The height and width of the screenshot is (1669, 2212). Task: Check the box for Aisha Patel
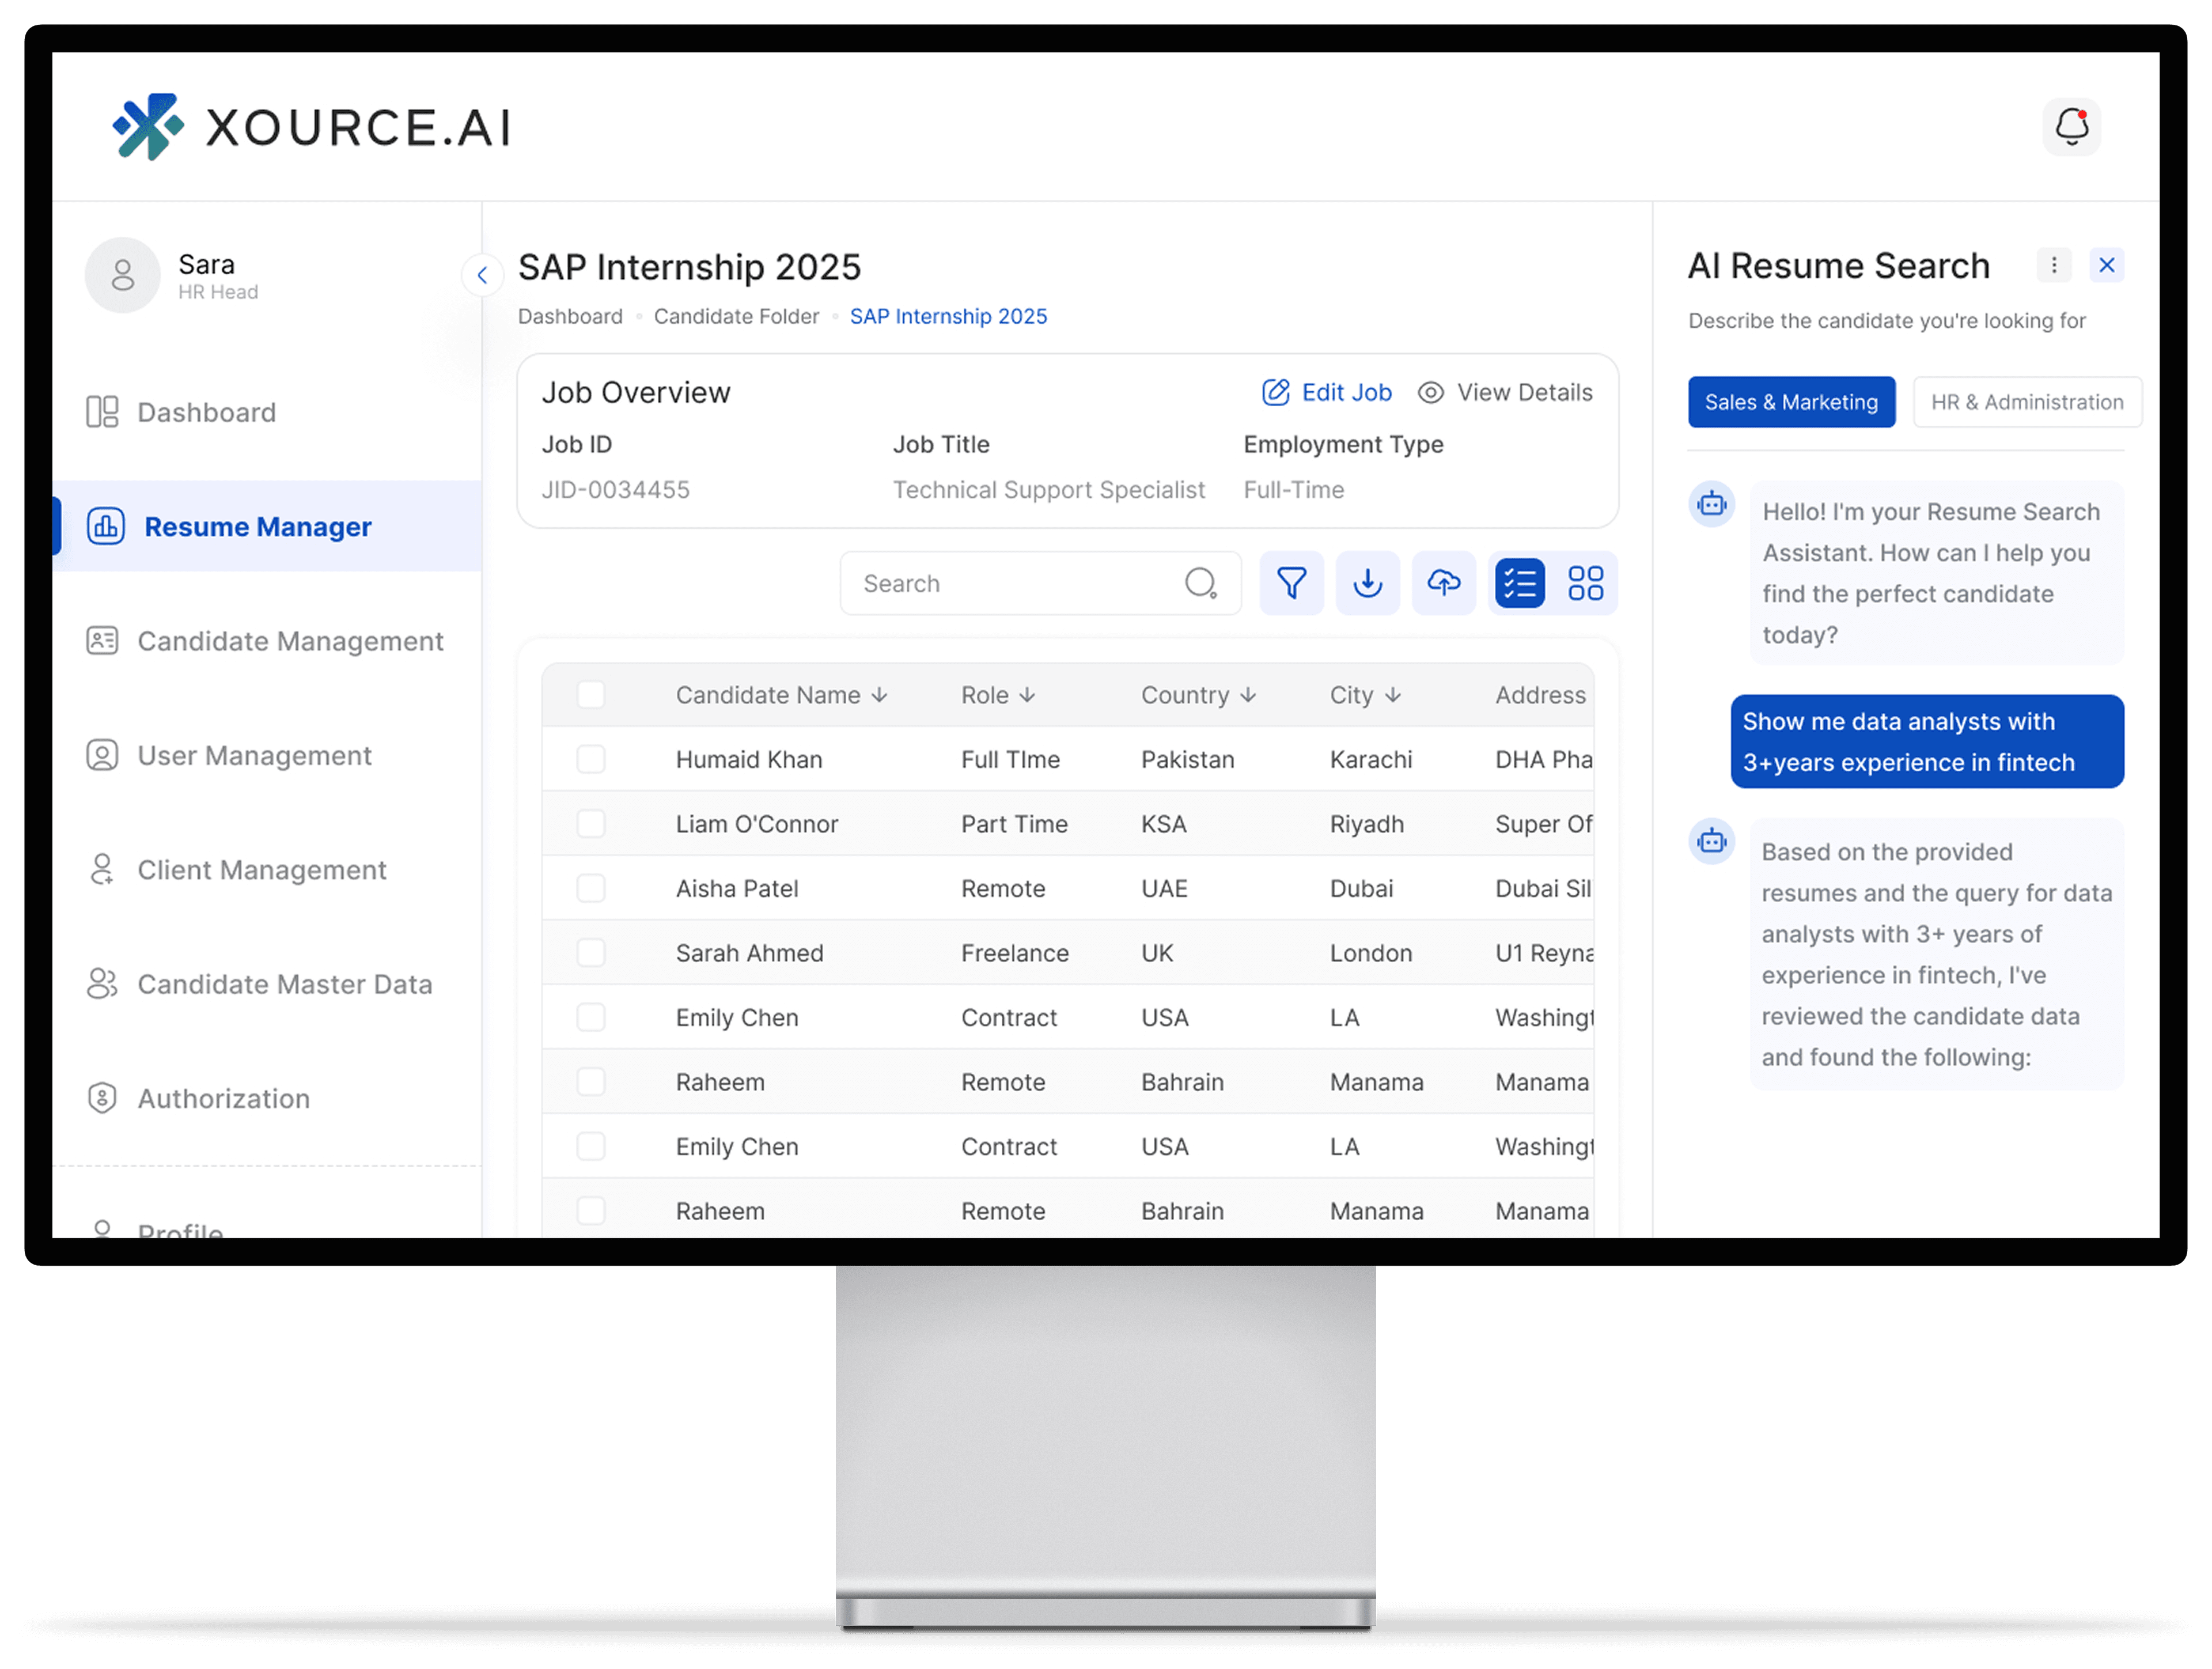[x=591, y=888]
